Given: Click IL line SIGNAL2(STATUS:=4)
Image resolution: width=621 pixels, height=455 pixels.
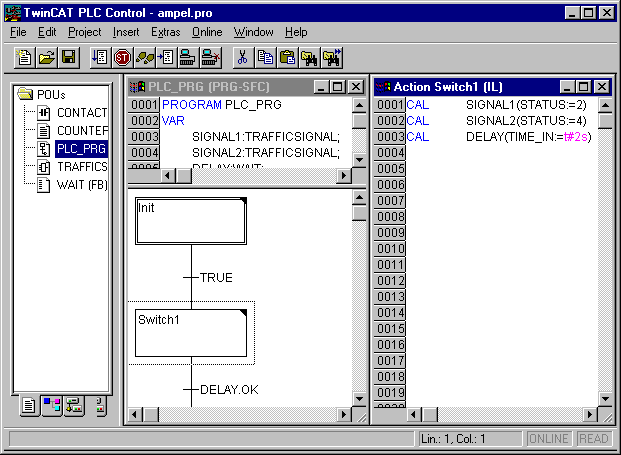Looking at the screenshot, I should (x=526, y=120).
